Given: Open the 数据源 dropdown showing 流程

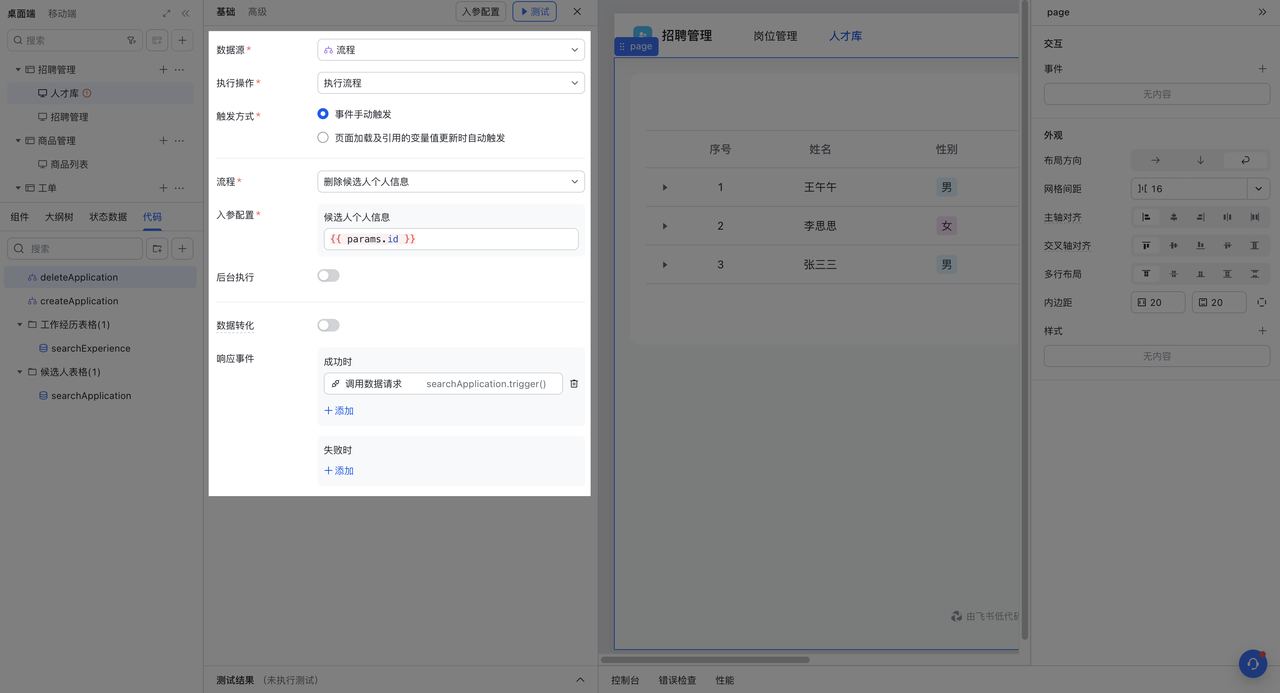Looking at the screenshot, I should [451, 50].
